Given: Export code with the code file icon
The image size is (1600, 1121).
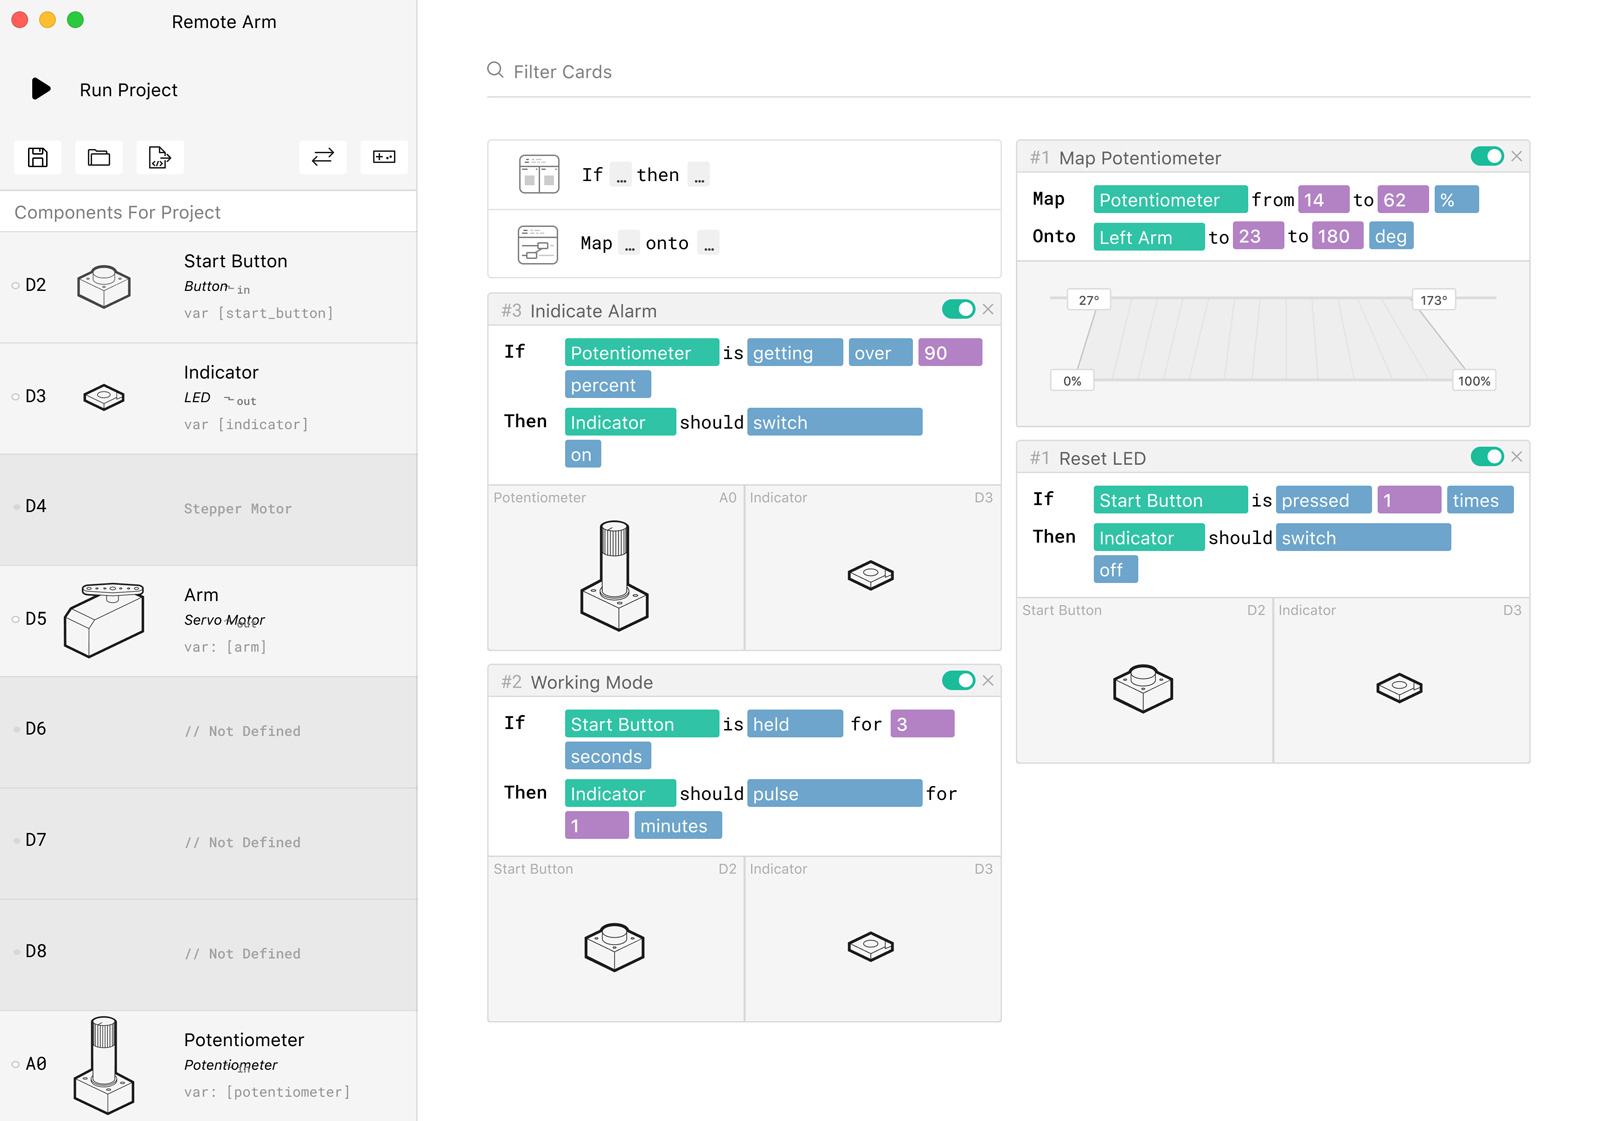Looking at the screenshot, I should (x=160, y=157).
